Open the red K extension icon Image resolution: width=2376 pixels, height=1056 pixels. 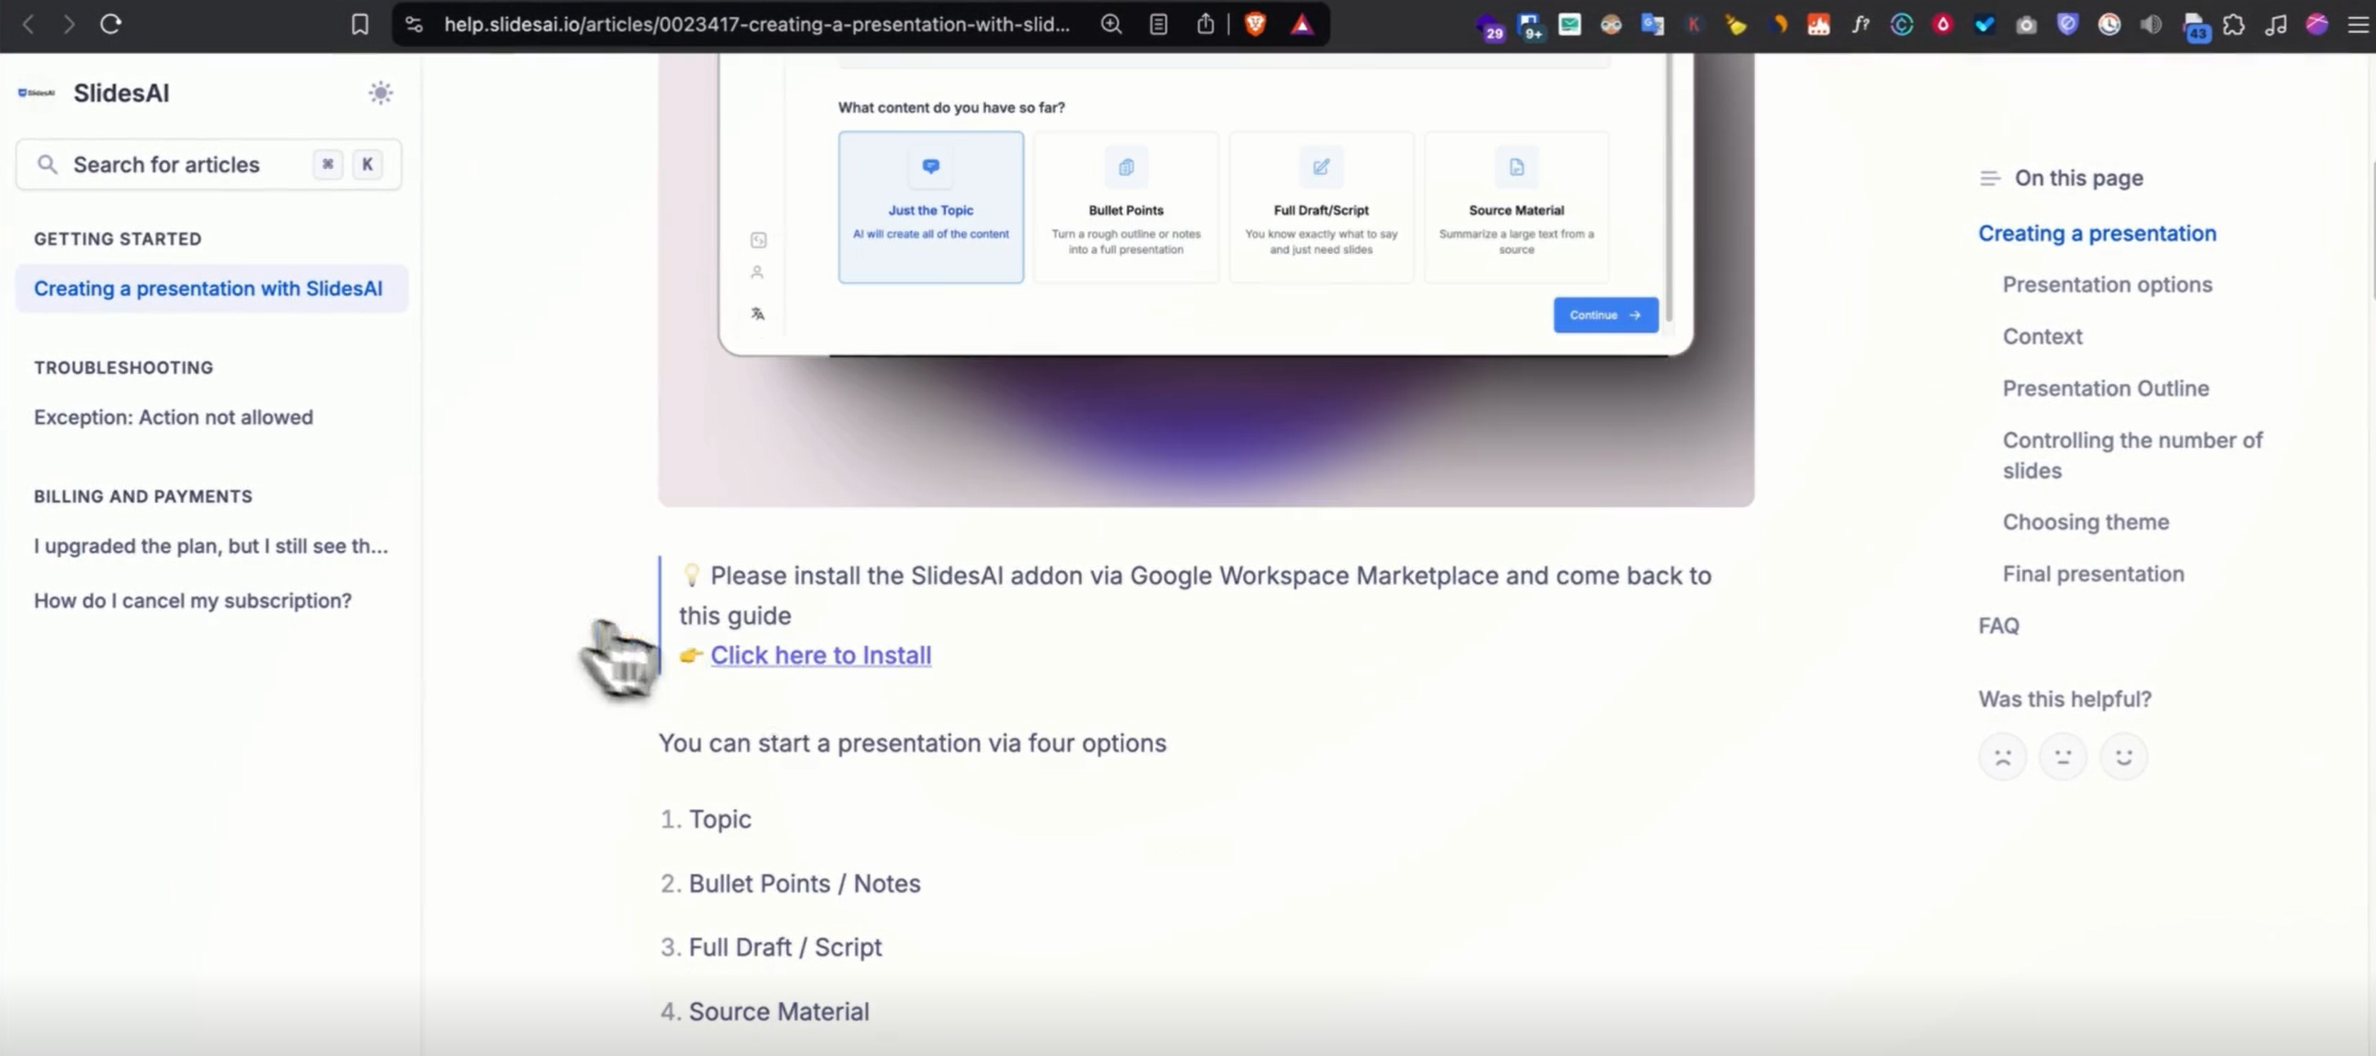[1694, 24]
